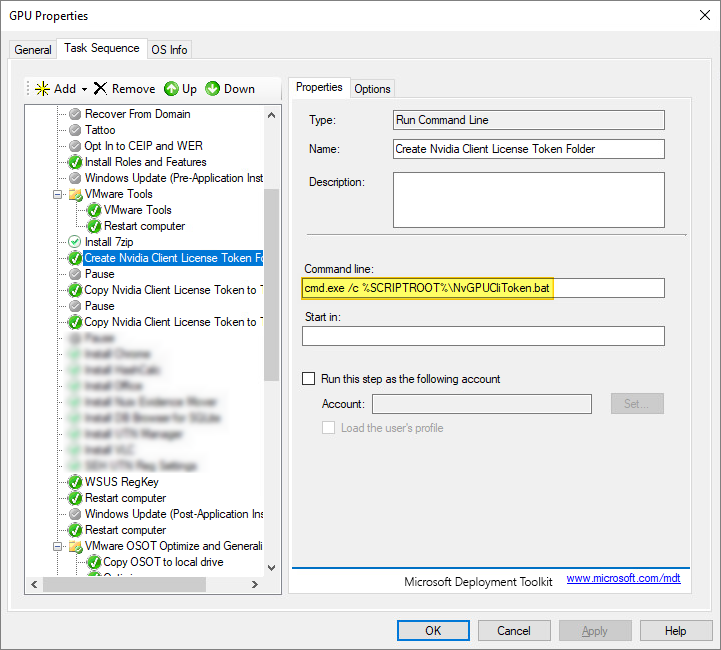Click the Tattoo step gray icon
The image size is (721, 650).
[x=75, y=130]
